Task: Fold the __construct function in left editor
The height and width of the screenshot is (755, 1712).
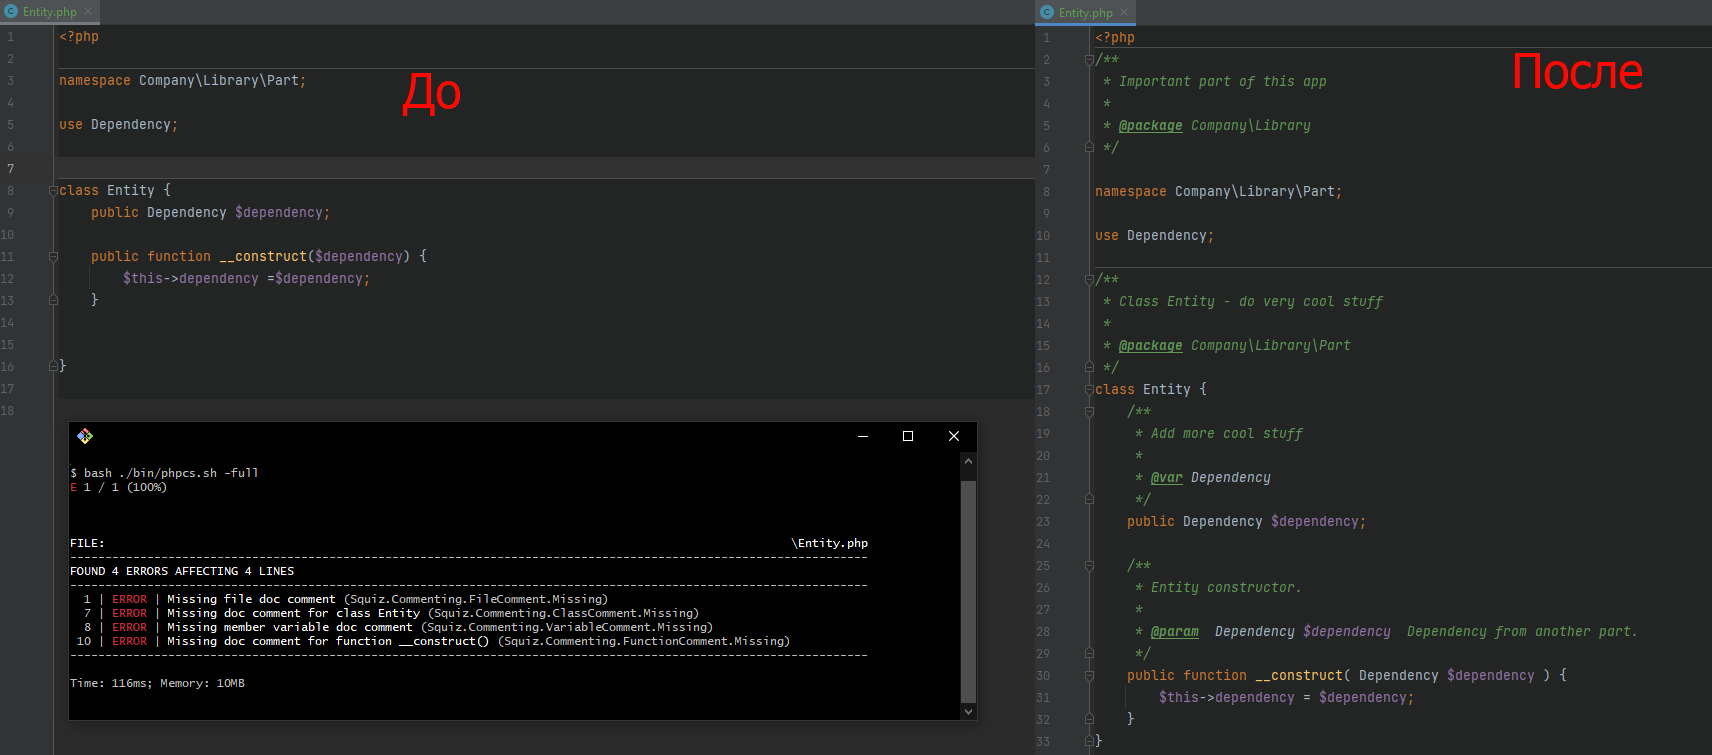Action: 53,257
